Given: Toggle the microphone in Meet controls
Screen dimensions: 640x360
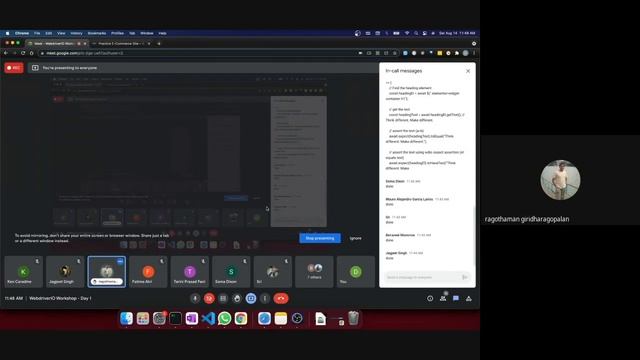Looking at the screenshot, I should [x=195, y=298].
